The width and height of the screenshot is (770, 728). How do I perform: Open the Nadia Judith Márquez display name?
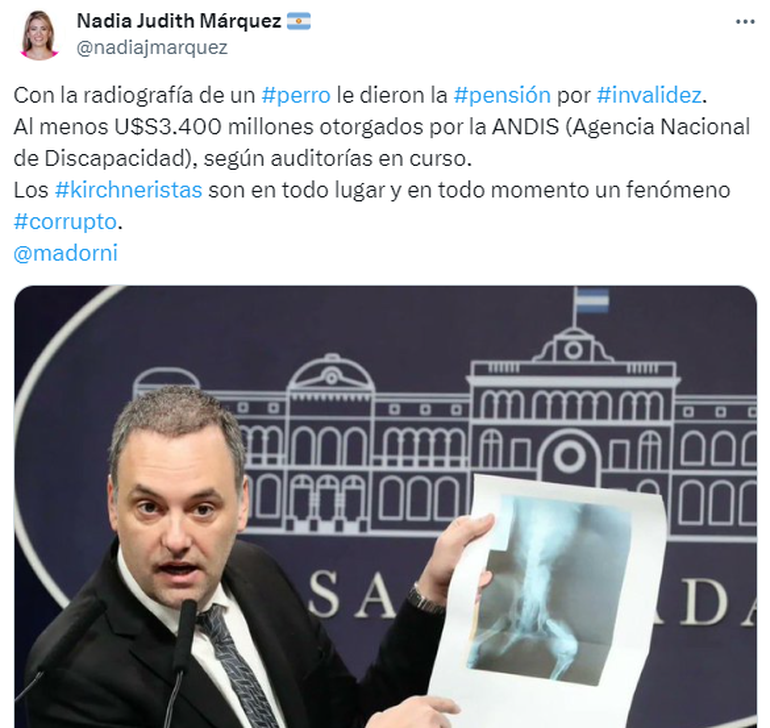click(x=179, y=21)
